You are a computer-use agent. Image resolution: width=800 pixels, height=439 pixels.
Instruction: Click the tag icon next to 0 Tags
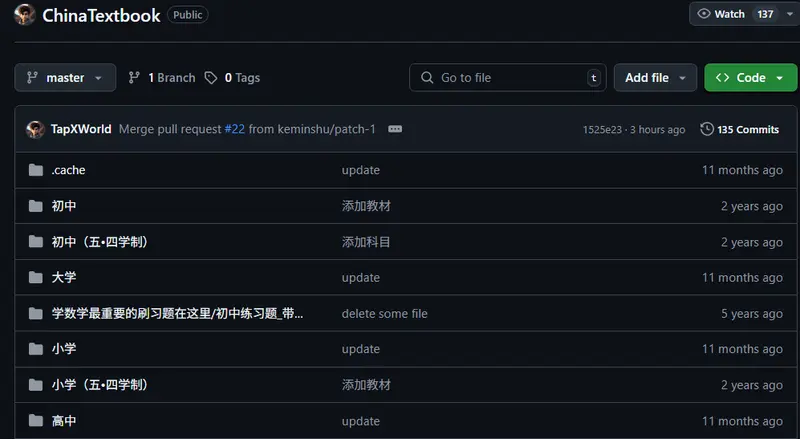211,78
